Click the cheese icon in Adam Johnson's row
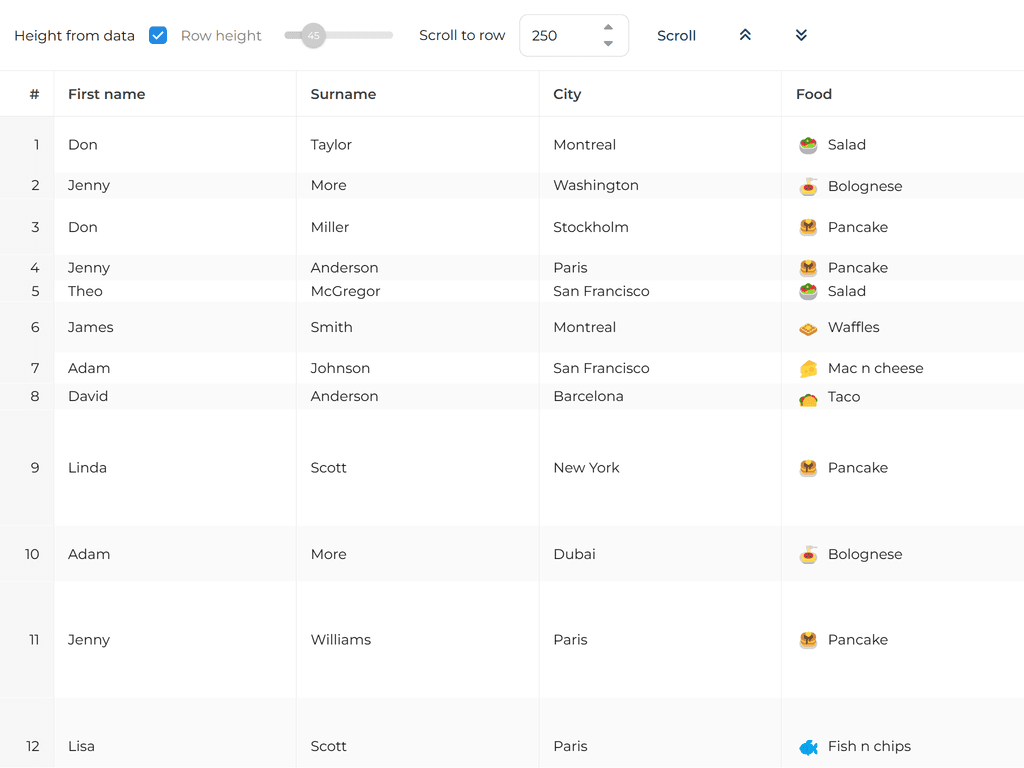Screen dimensions: 1024x768 point(808,369)
